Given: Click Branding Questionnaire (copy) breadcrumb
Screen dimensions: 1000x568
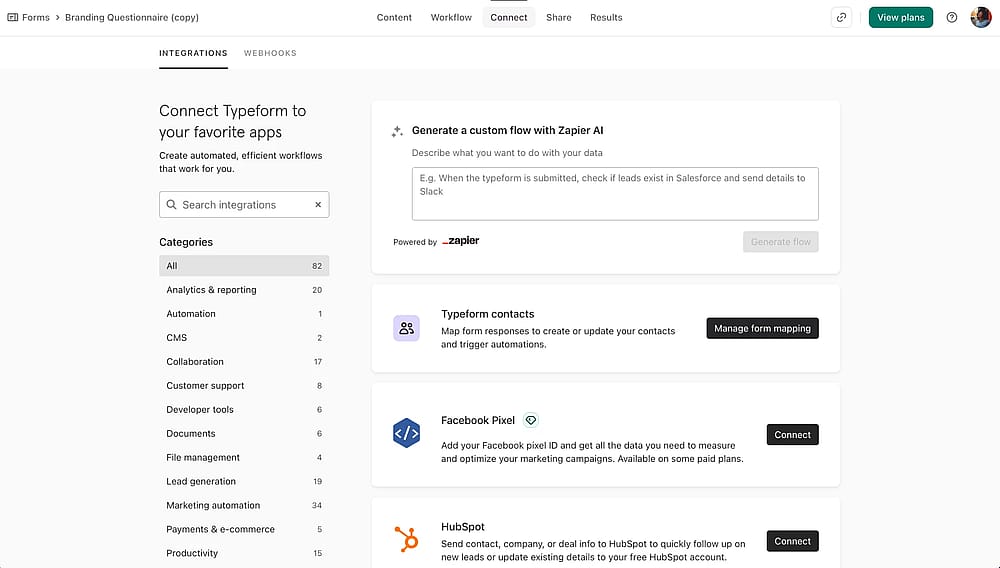Looking at the screenshot, I should click(132, 17).
